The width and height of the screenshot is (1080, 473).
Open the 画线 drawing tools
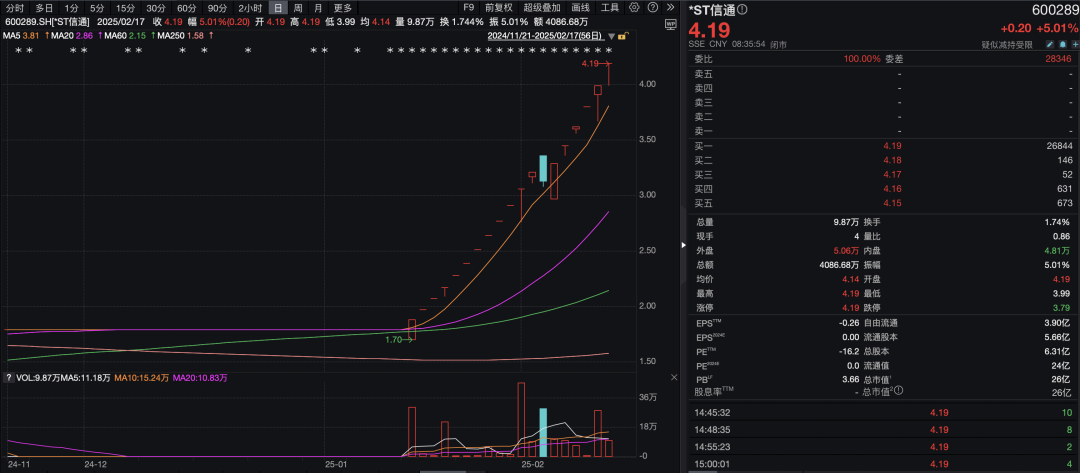point(580,7)
